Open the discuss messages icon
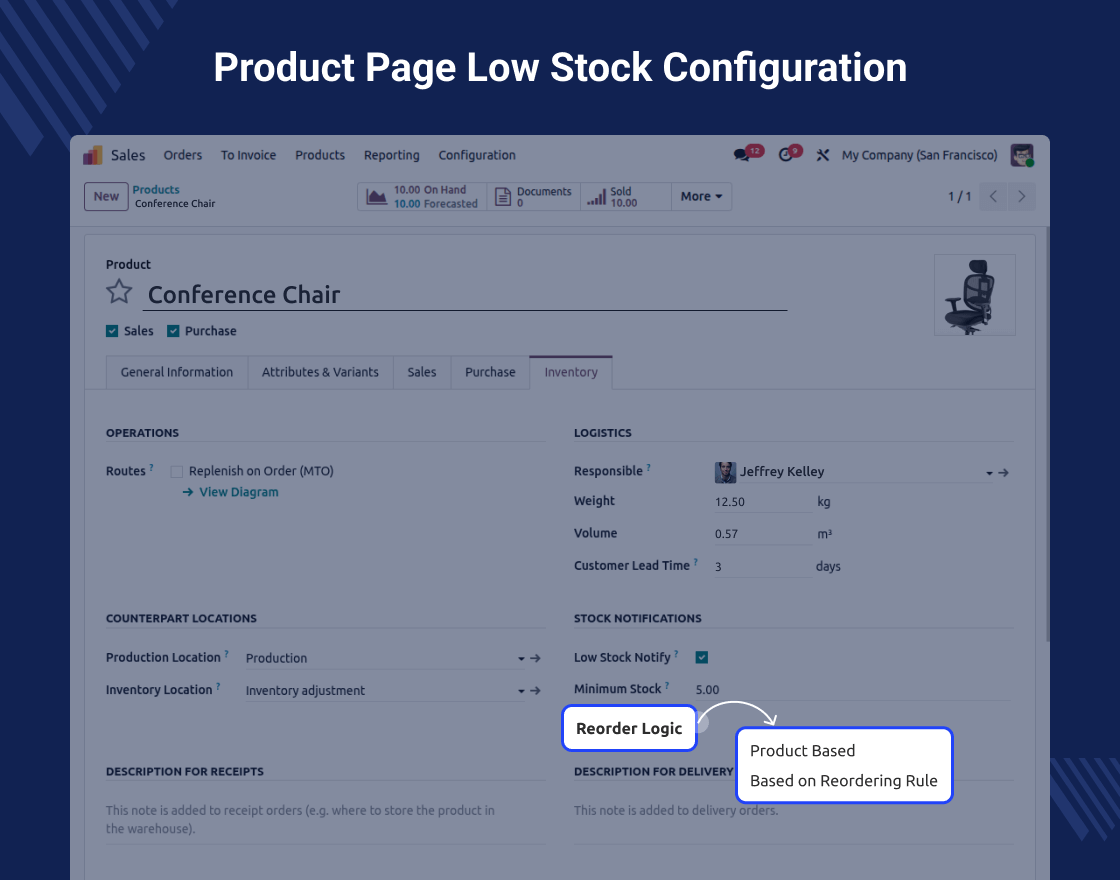This screenshot has height=880, width=1120. click(741, 155)
